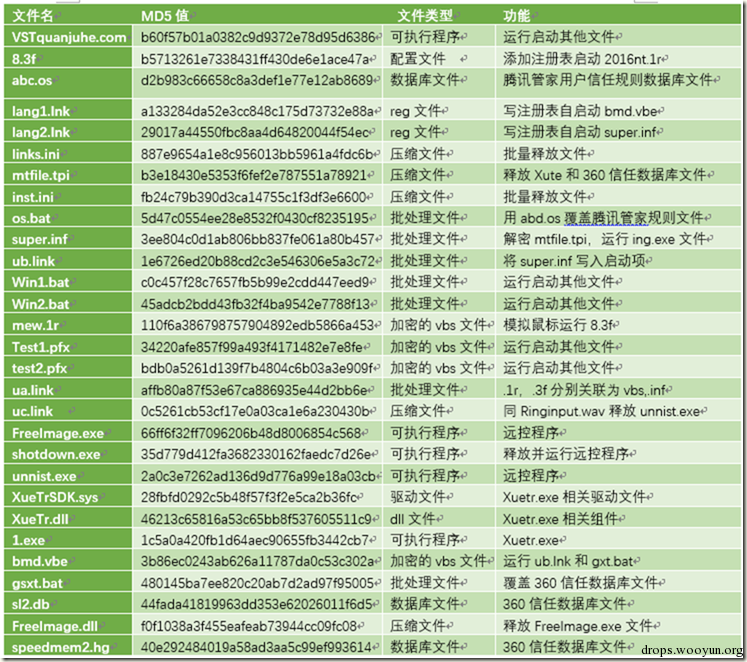The height and width of the screenshot is (662, 747).
Task: Select the VSTquanjuhe.com file name cell
Action: point(68,37)
